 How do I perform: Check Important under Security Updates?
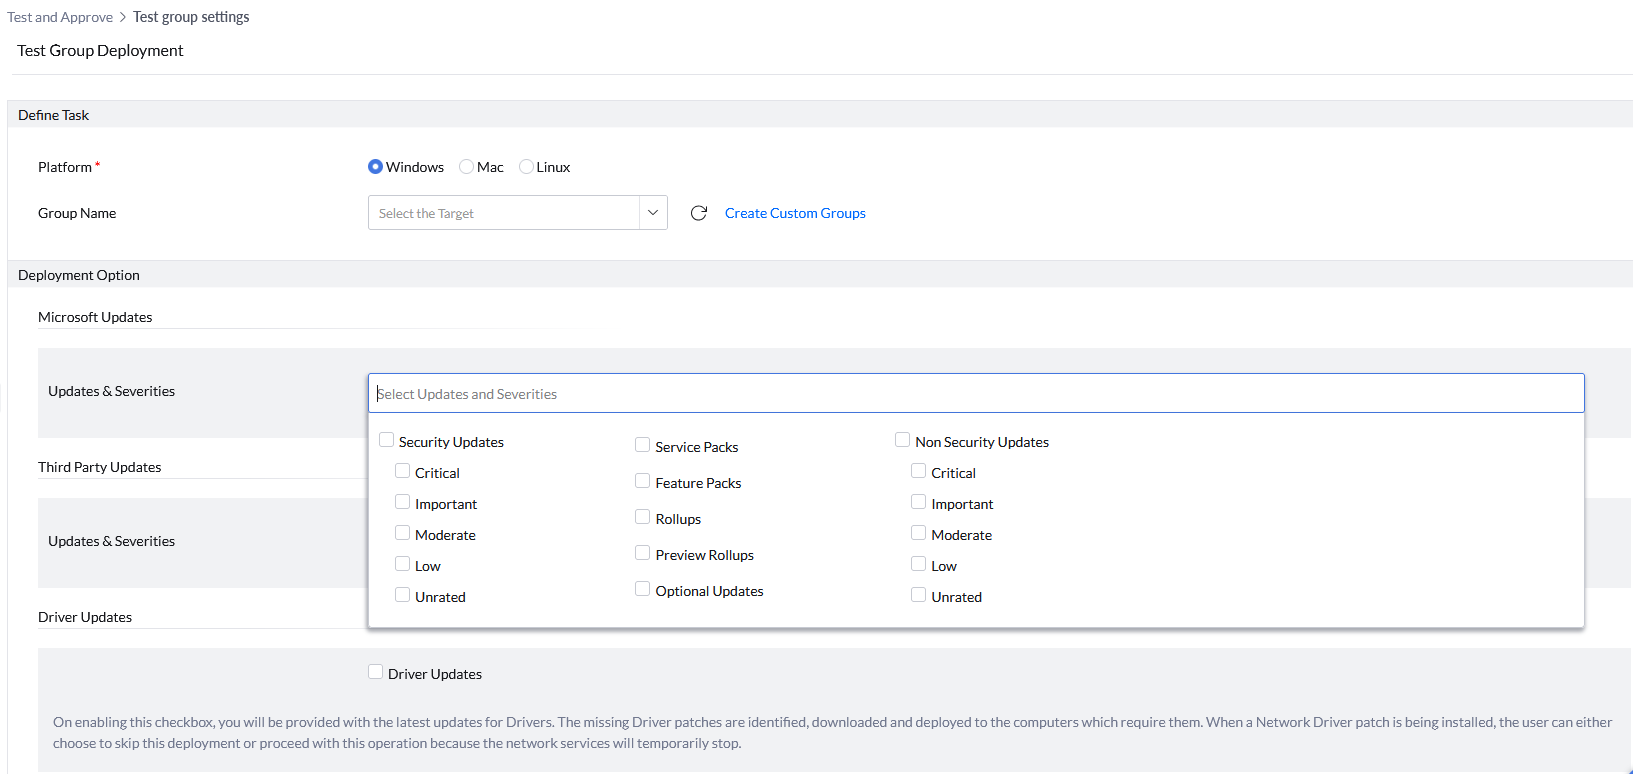[x=402, y=502]
